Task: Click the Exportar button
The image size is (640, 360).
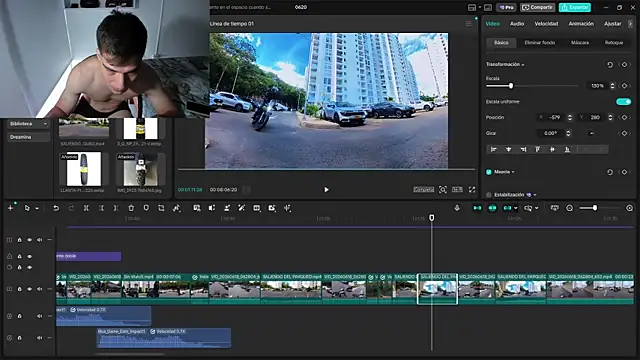Action: coord(575,7)
